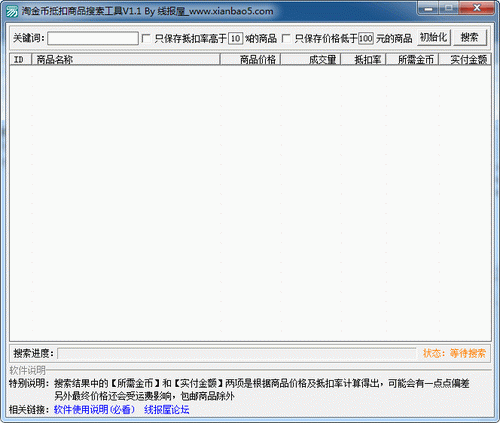Open the 线报屋论坛 forum link
Screen dimensions: 500x423
pyautogui.click(x=167, y=409)
